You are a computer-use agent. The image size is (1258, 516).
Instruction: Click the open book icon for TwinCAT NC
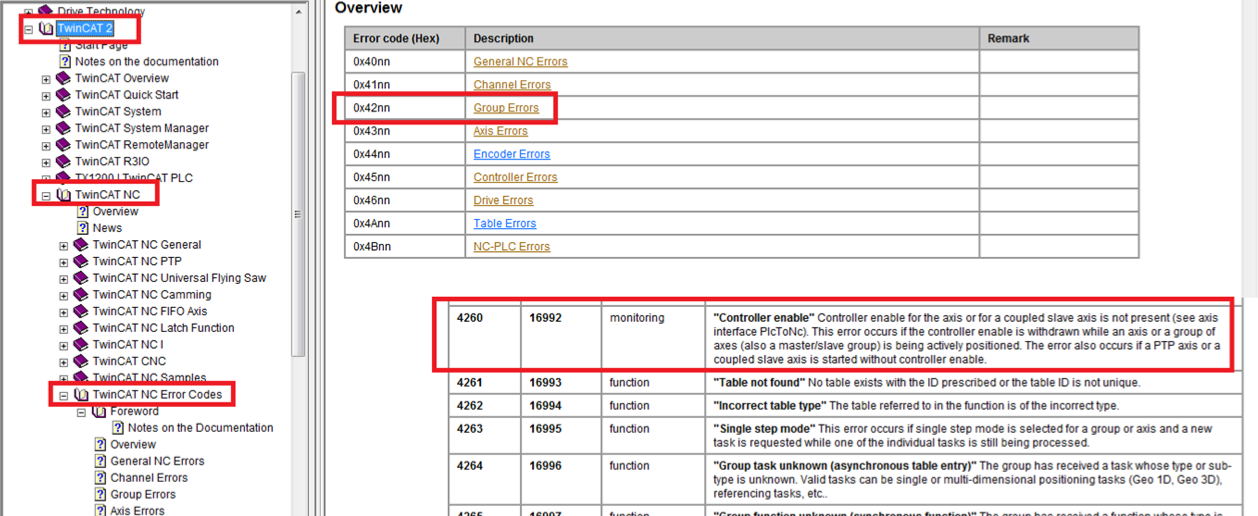[x=63, y=195]
